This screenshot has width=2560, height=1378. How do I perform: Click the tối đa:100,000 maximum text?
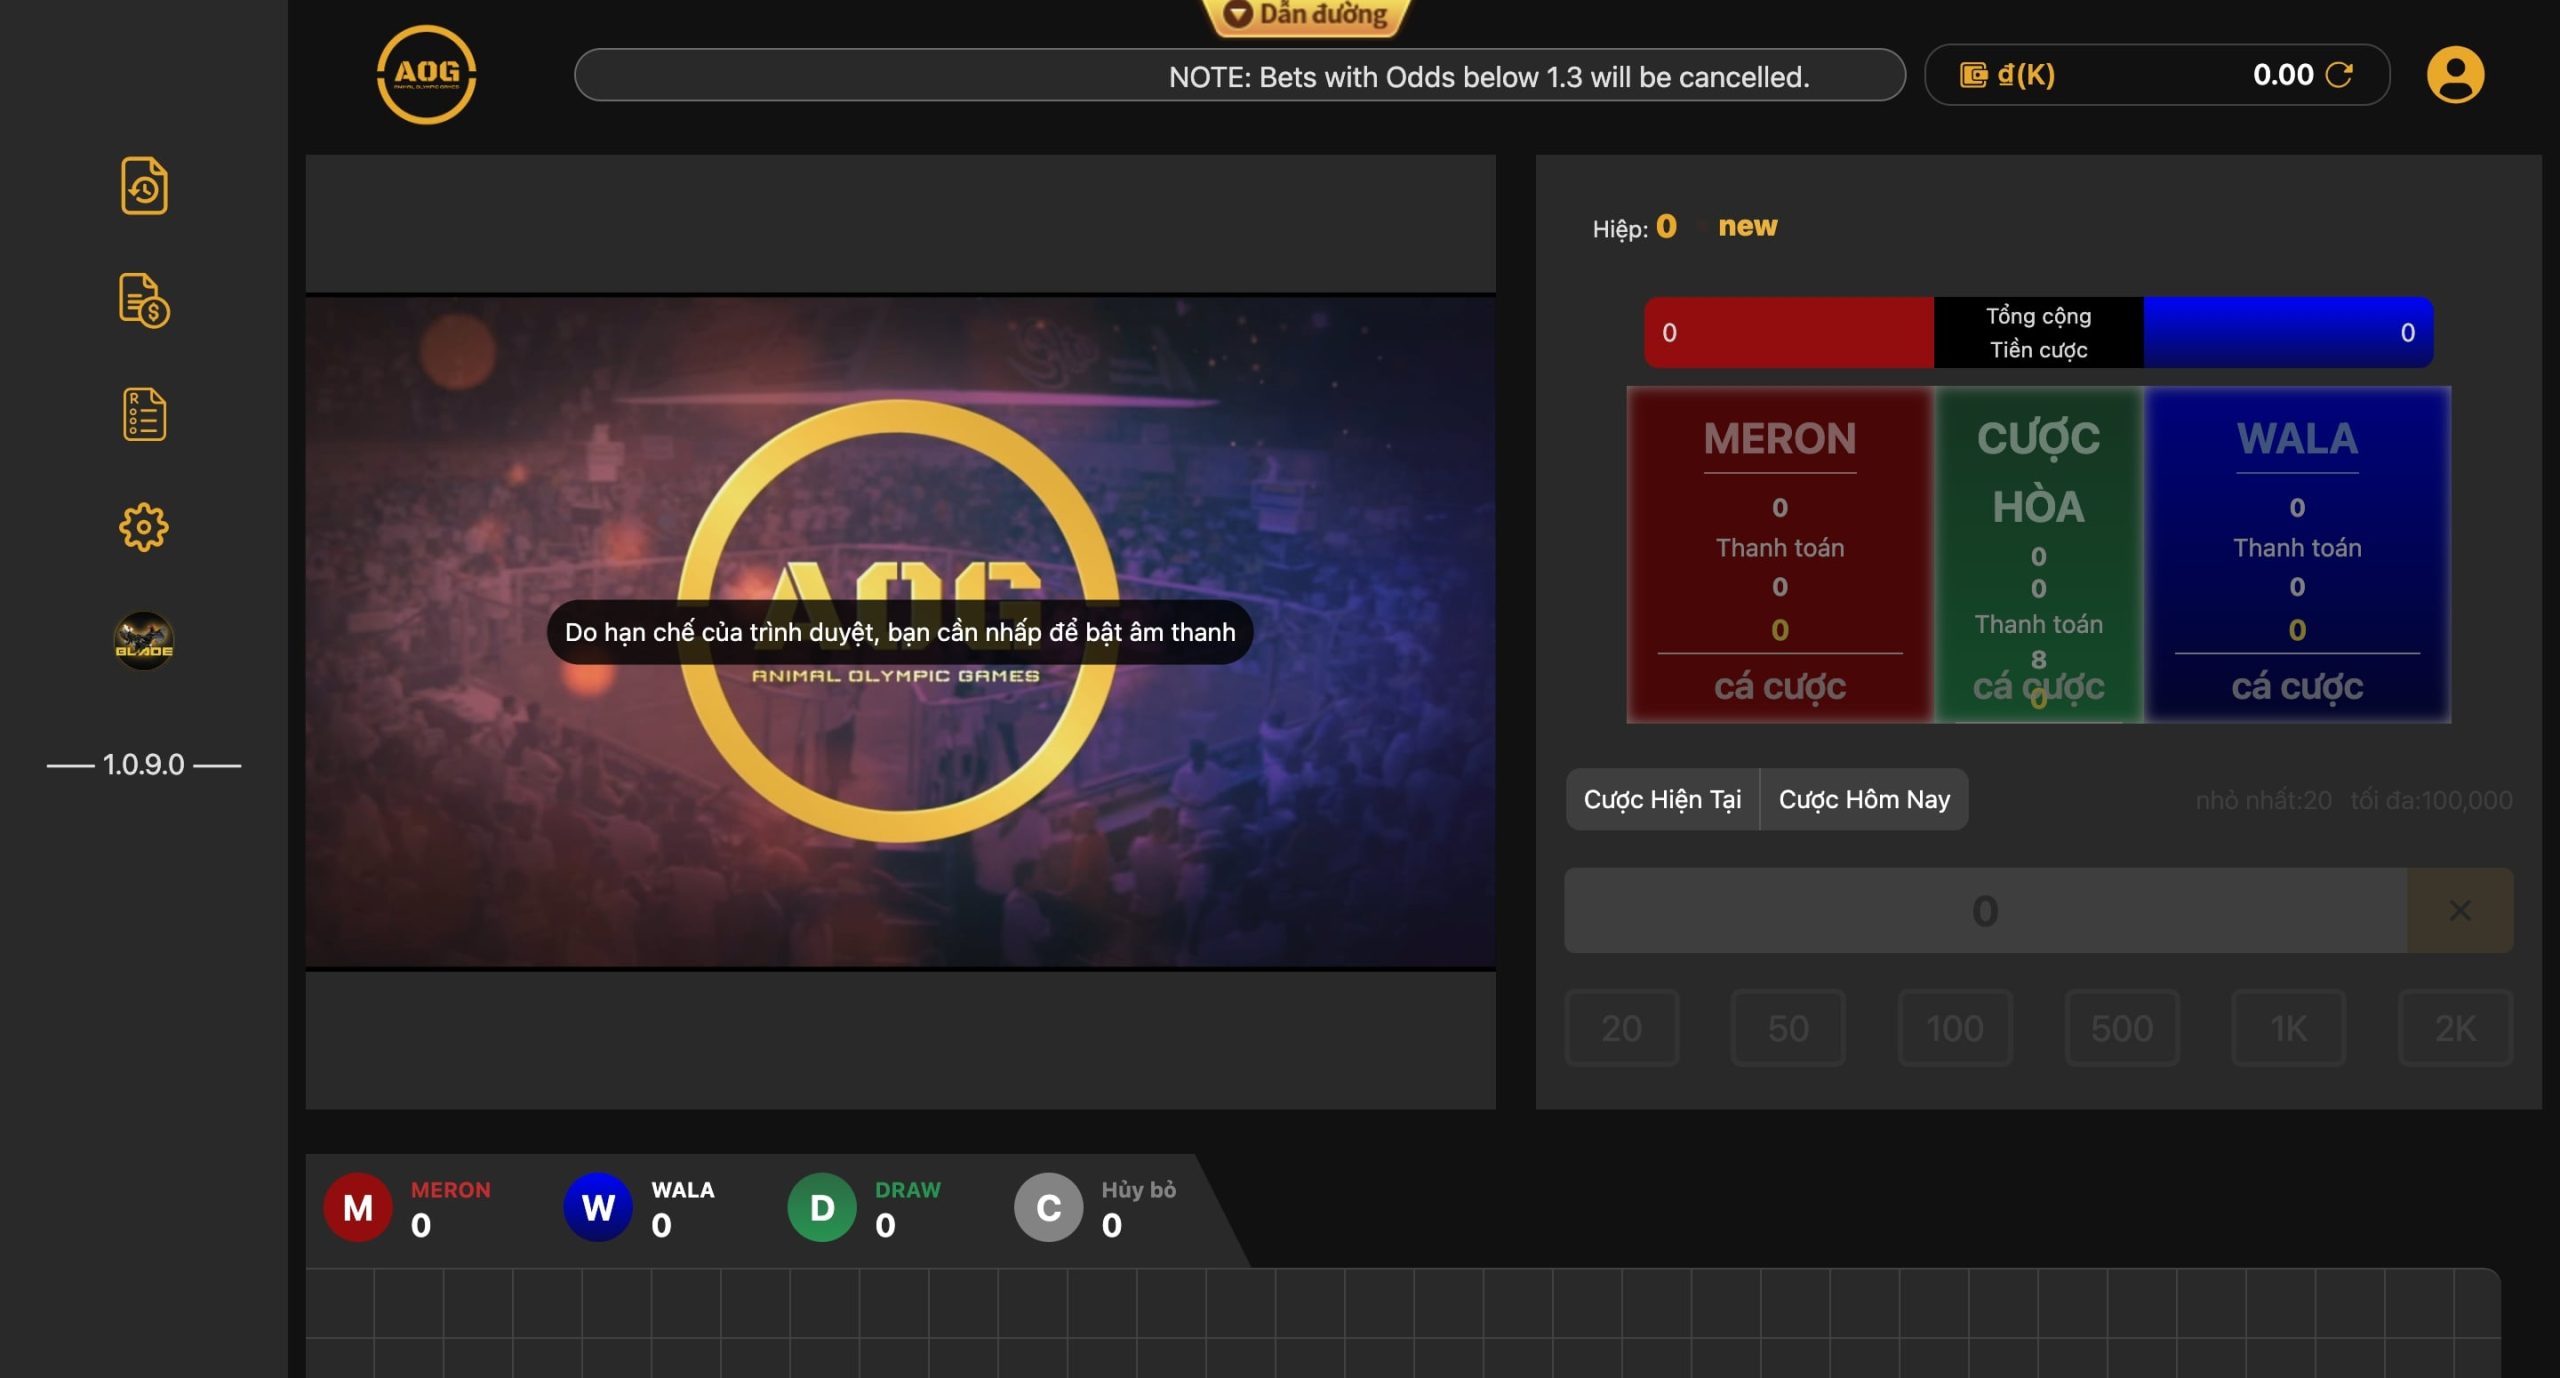pyautogui.click(x=2431, y=800)
